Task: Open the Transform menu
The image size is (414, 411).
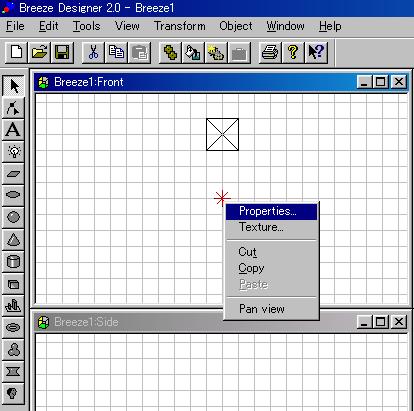Action: click(x=180, y=26)
